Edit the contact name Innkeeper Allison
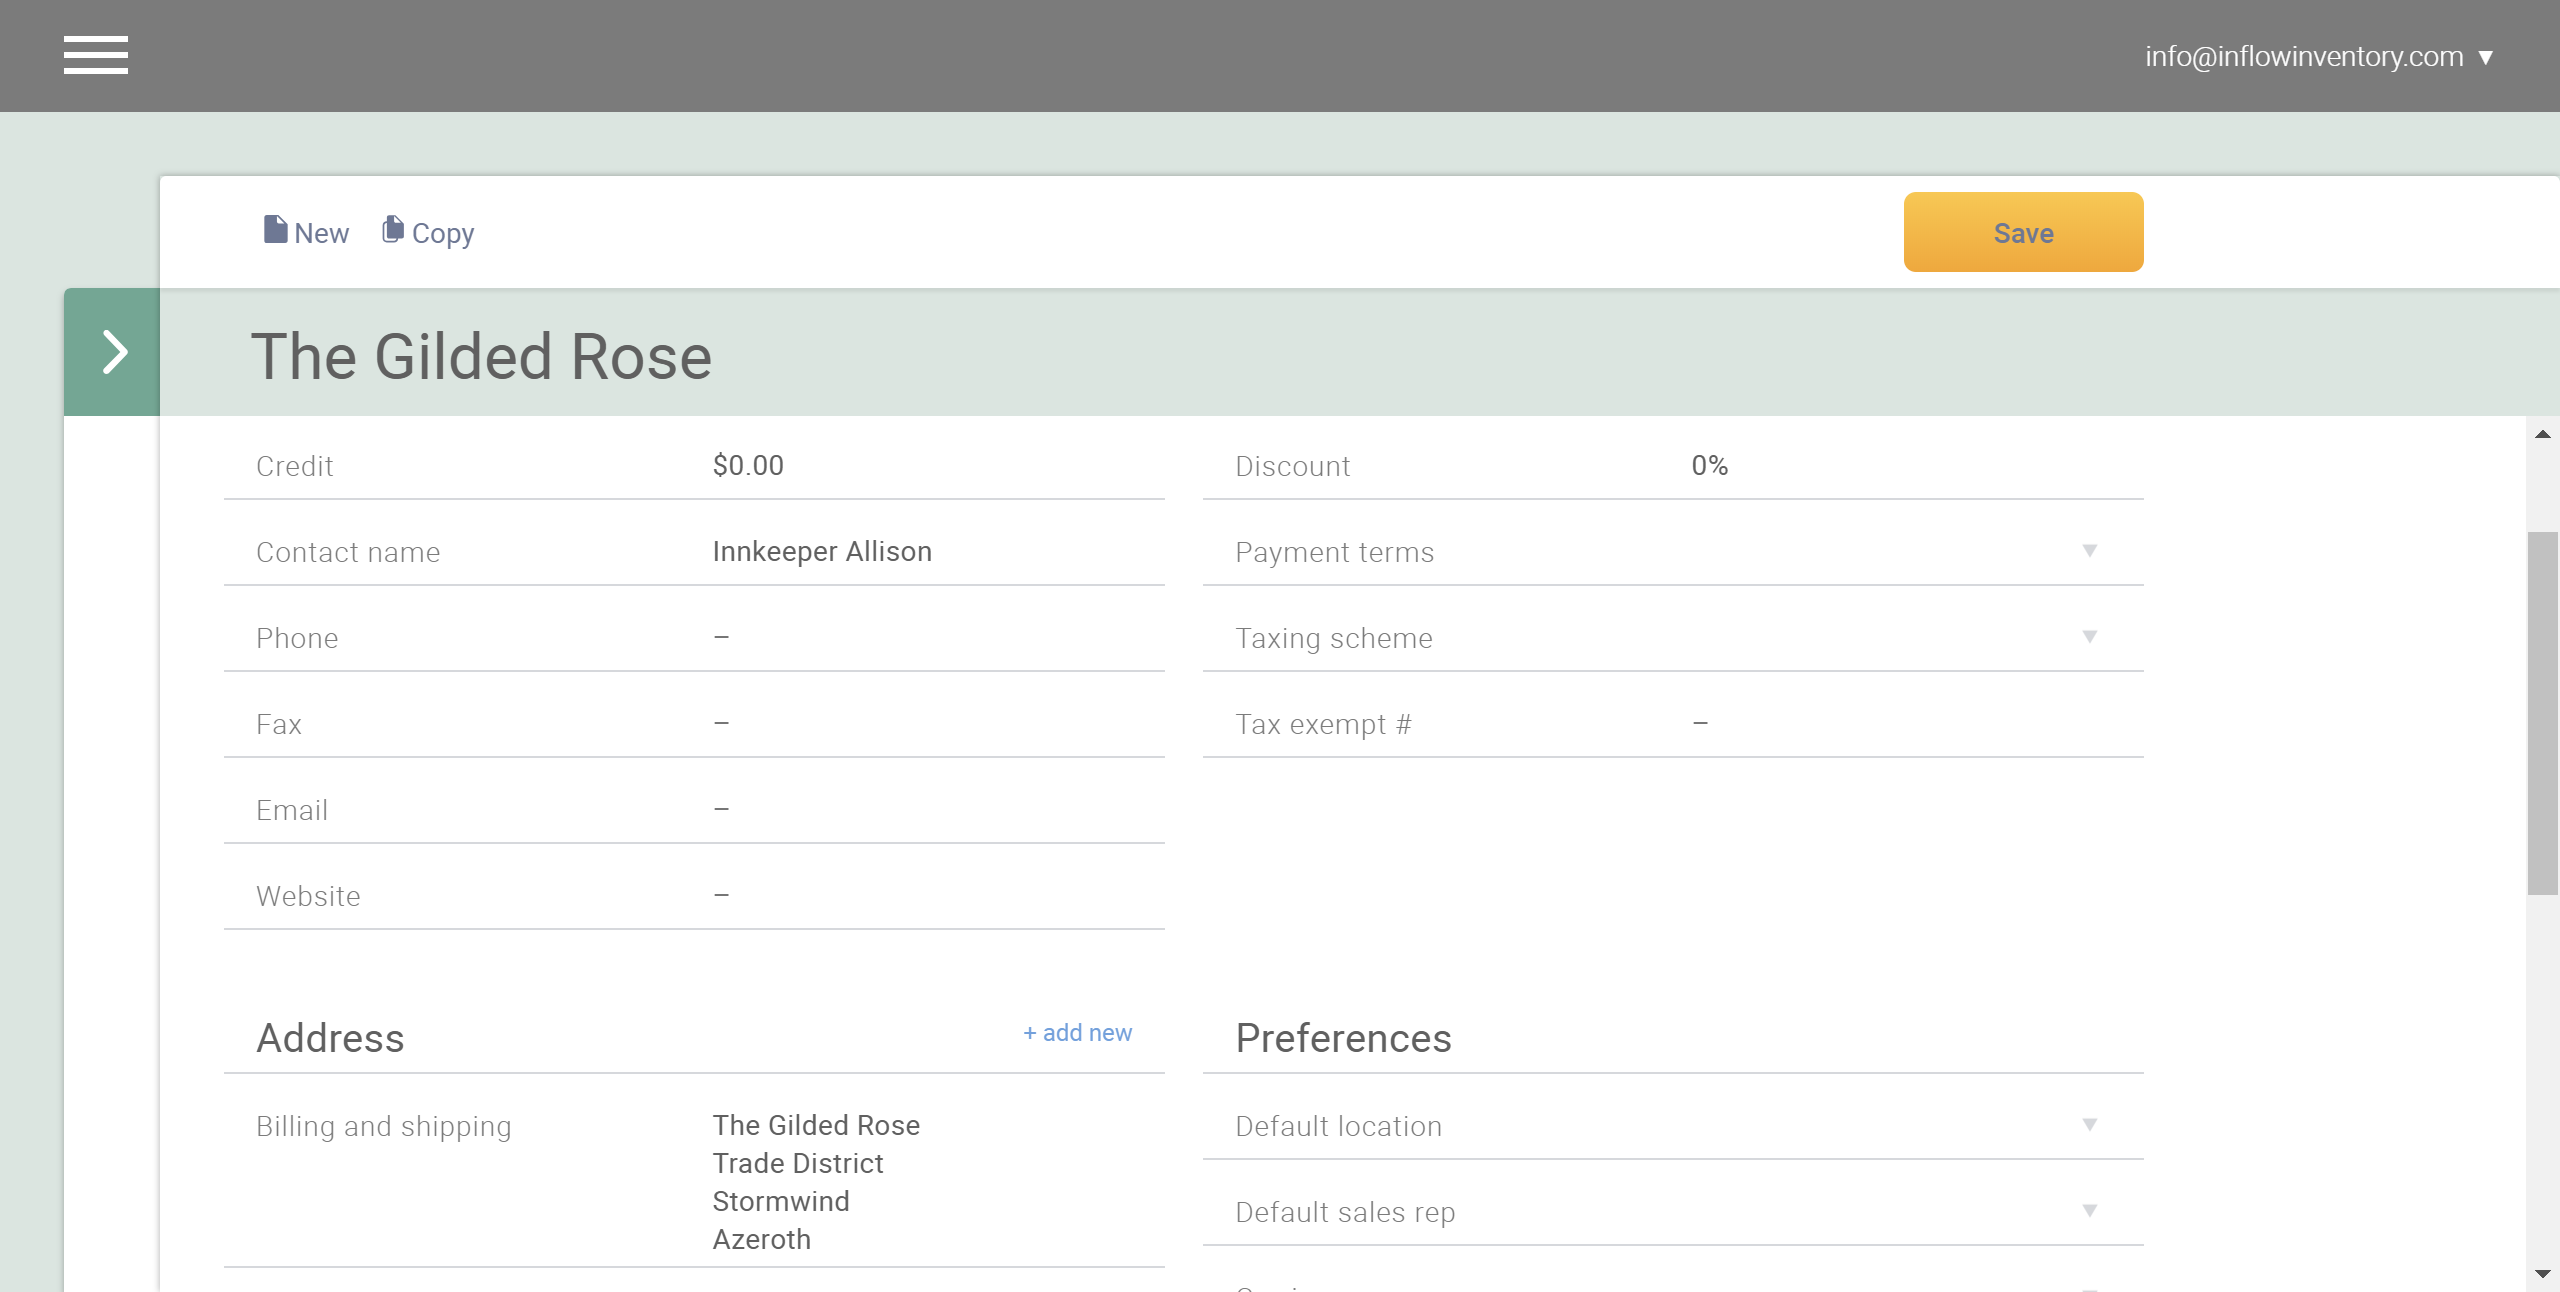The image size is (2560, 1292). pos(822,552)
